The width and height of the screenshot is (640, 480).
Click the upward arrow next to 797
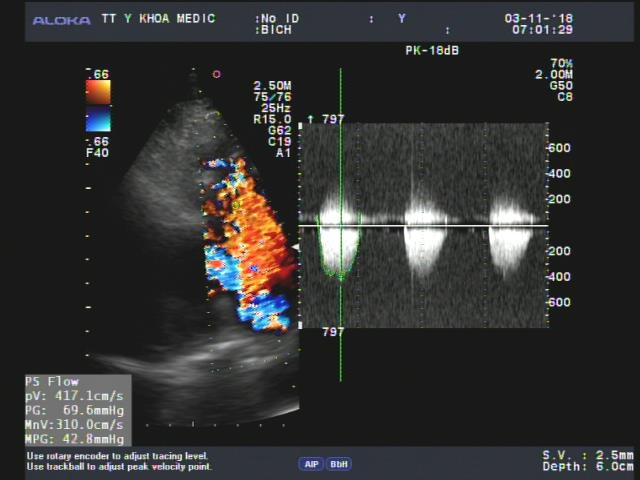pos(311,119)
